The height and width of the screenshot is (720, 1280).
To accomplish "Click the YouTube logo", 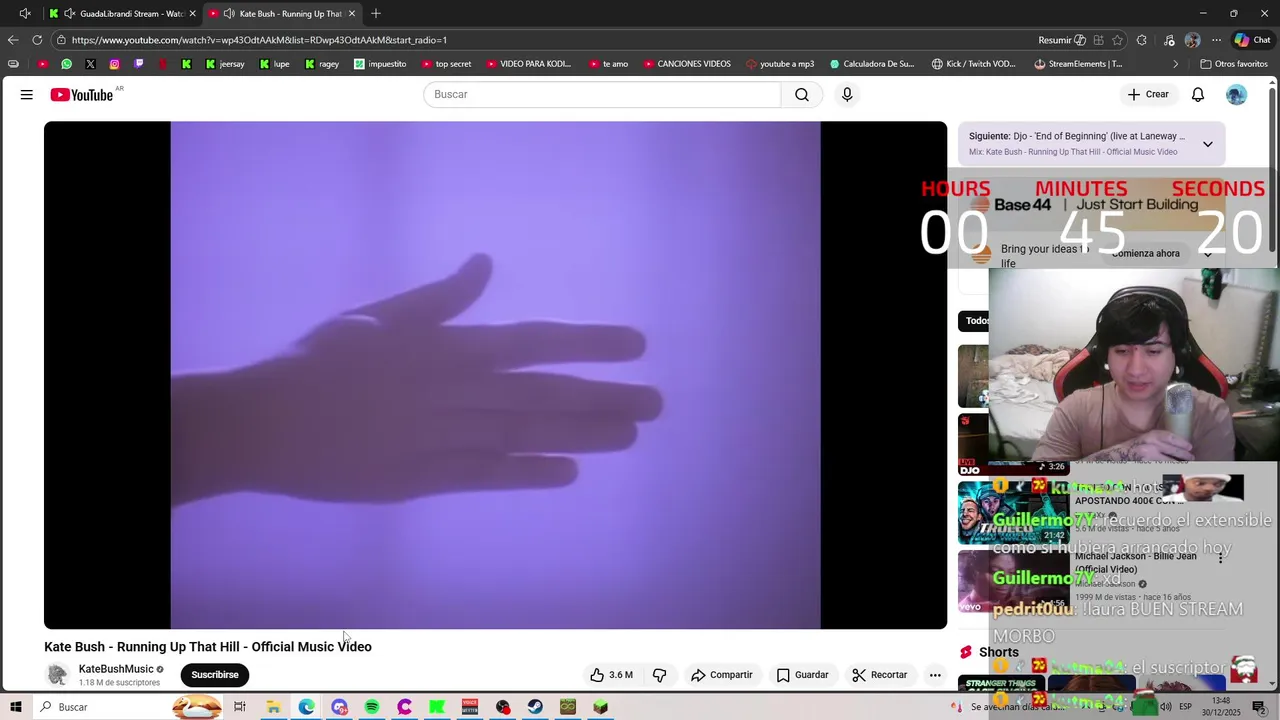I will pos(82,94).
